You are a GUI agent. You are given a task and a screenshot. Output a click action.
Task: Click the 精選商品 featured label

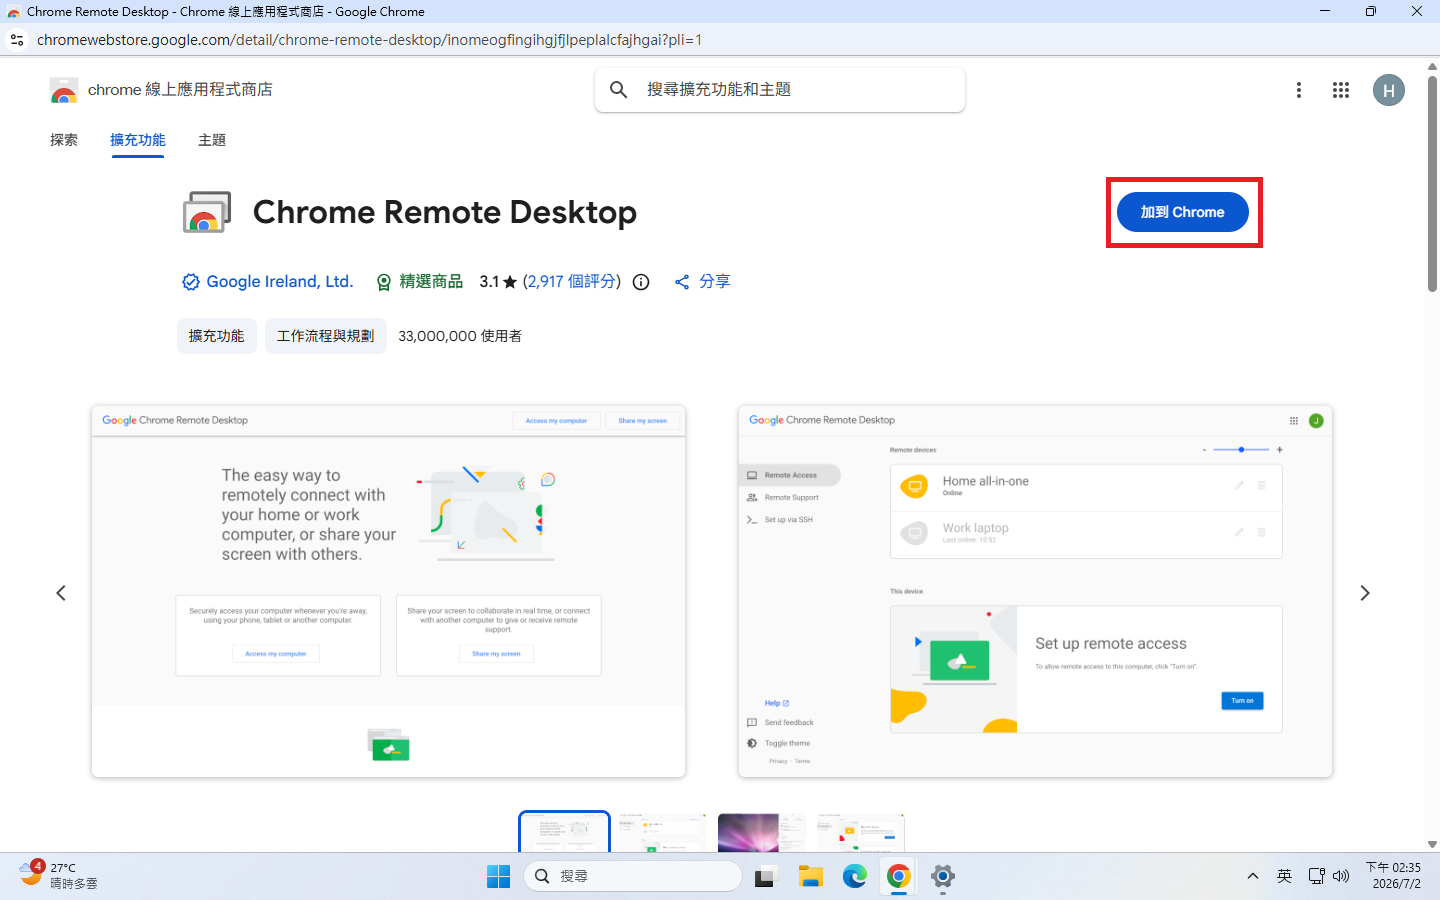coord(431,282)
